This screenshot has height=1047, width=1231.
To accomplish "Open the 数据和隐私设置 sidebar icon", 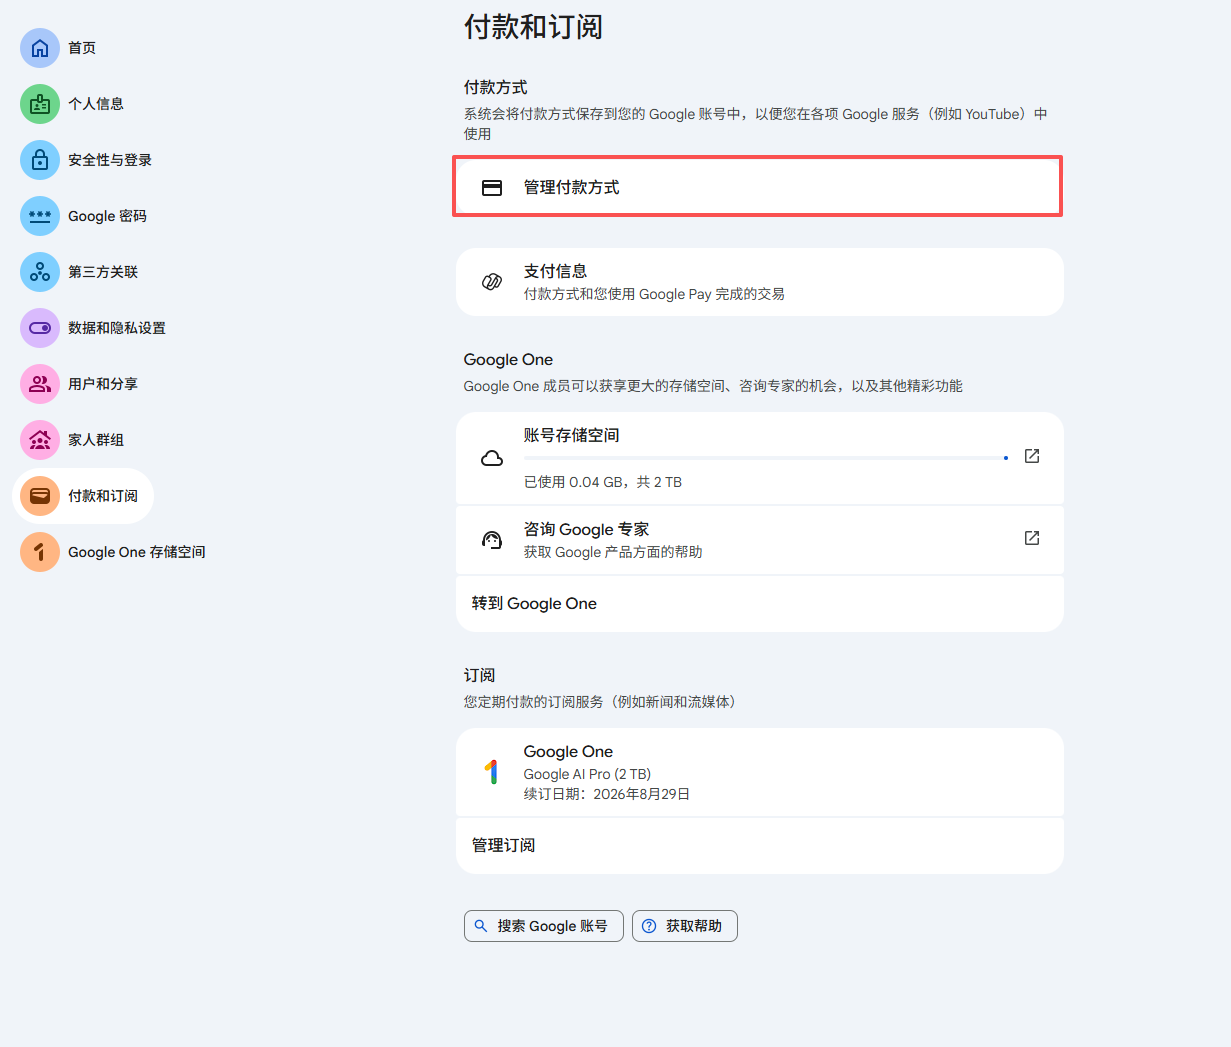I will point(40,328).
